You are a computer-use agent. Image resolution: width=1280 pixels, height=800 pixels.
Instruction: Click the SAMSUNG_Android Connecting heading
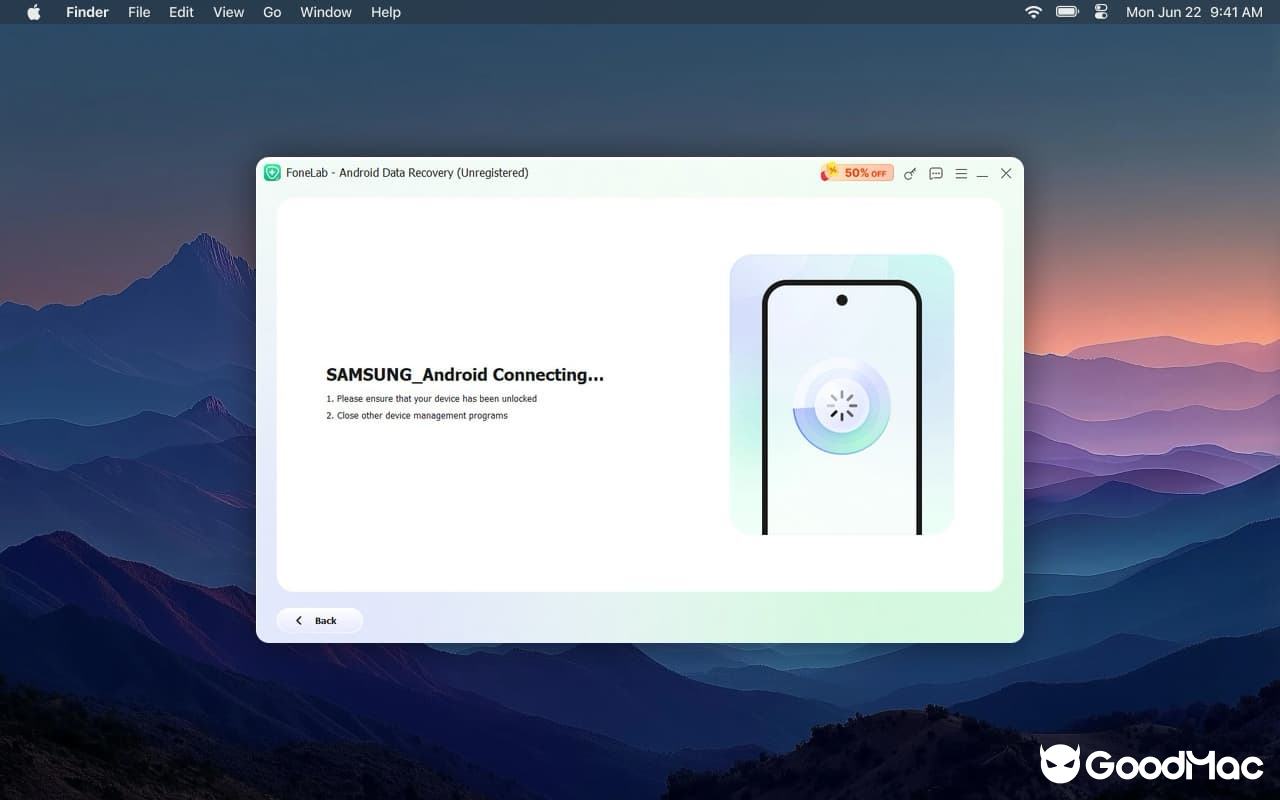(465, 375)
